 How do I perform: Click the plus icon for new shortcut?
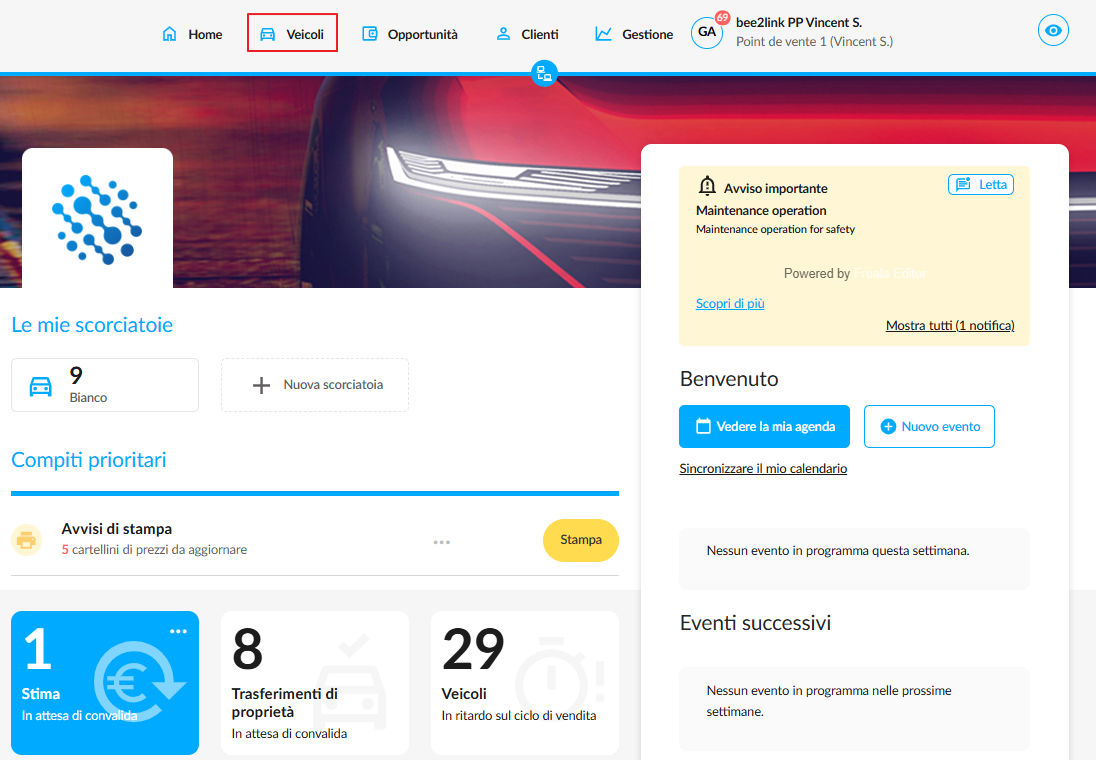click(x=261, y=385)
